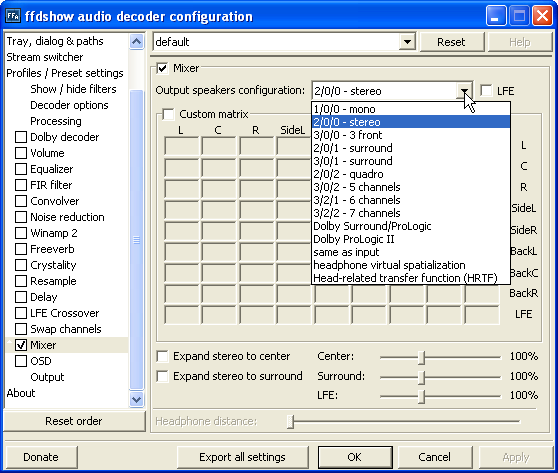Click the Reset order button
The image size is (558, 473).
point(74,421)
